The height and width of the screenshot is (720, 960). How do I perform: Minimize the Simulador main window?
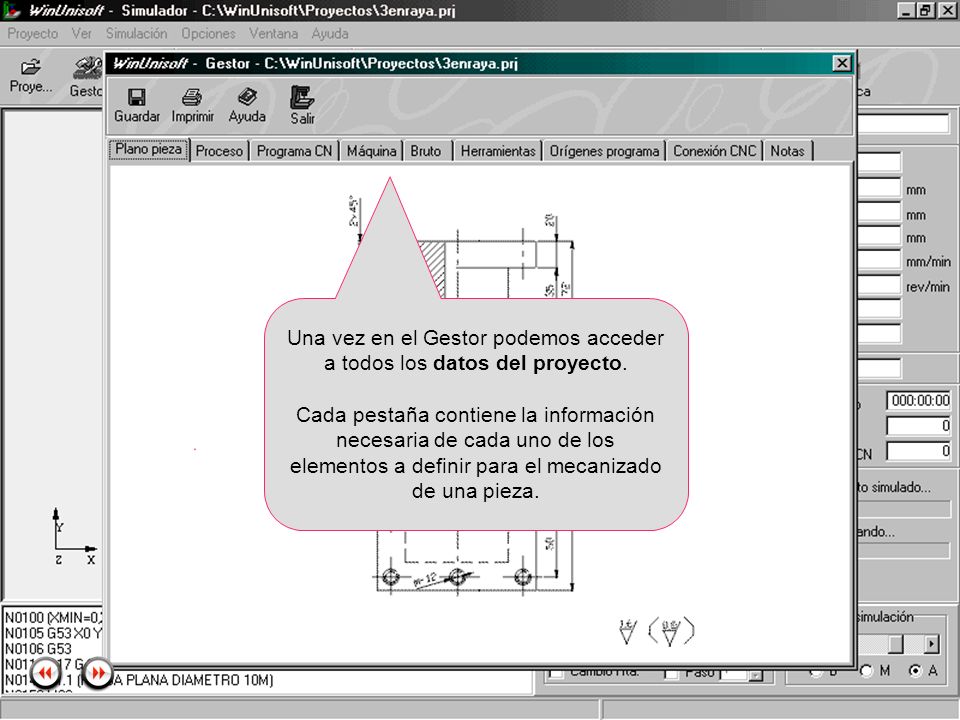907,10
